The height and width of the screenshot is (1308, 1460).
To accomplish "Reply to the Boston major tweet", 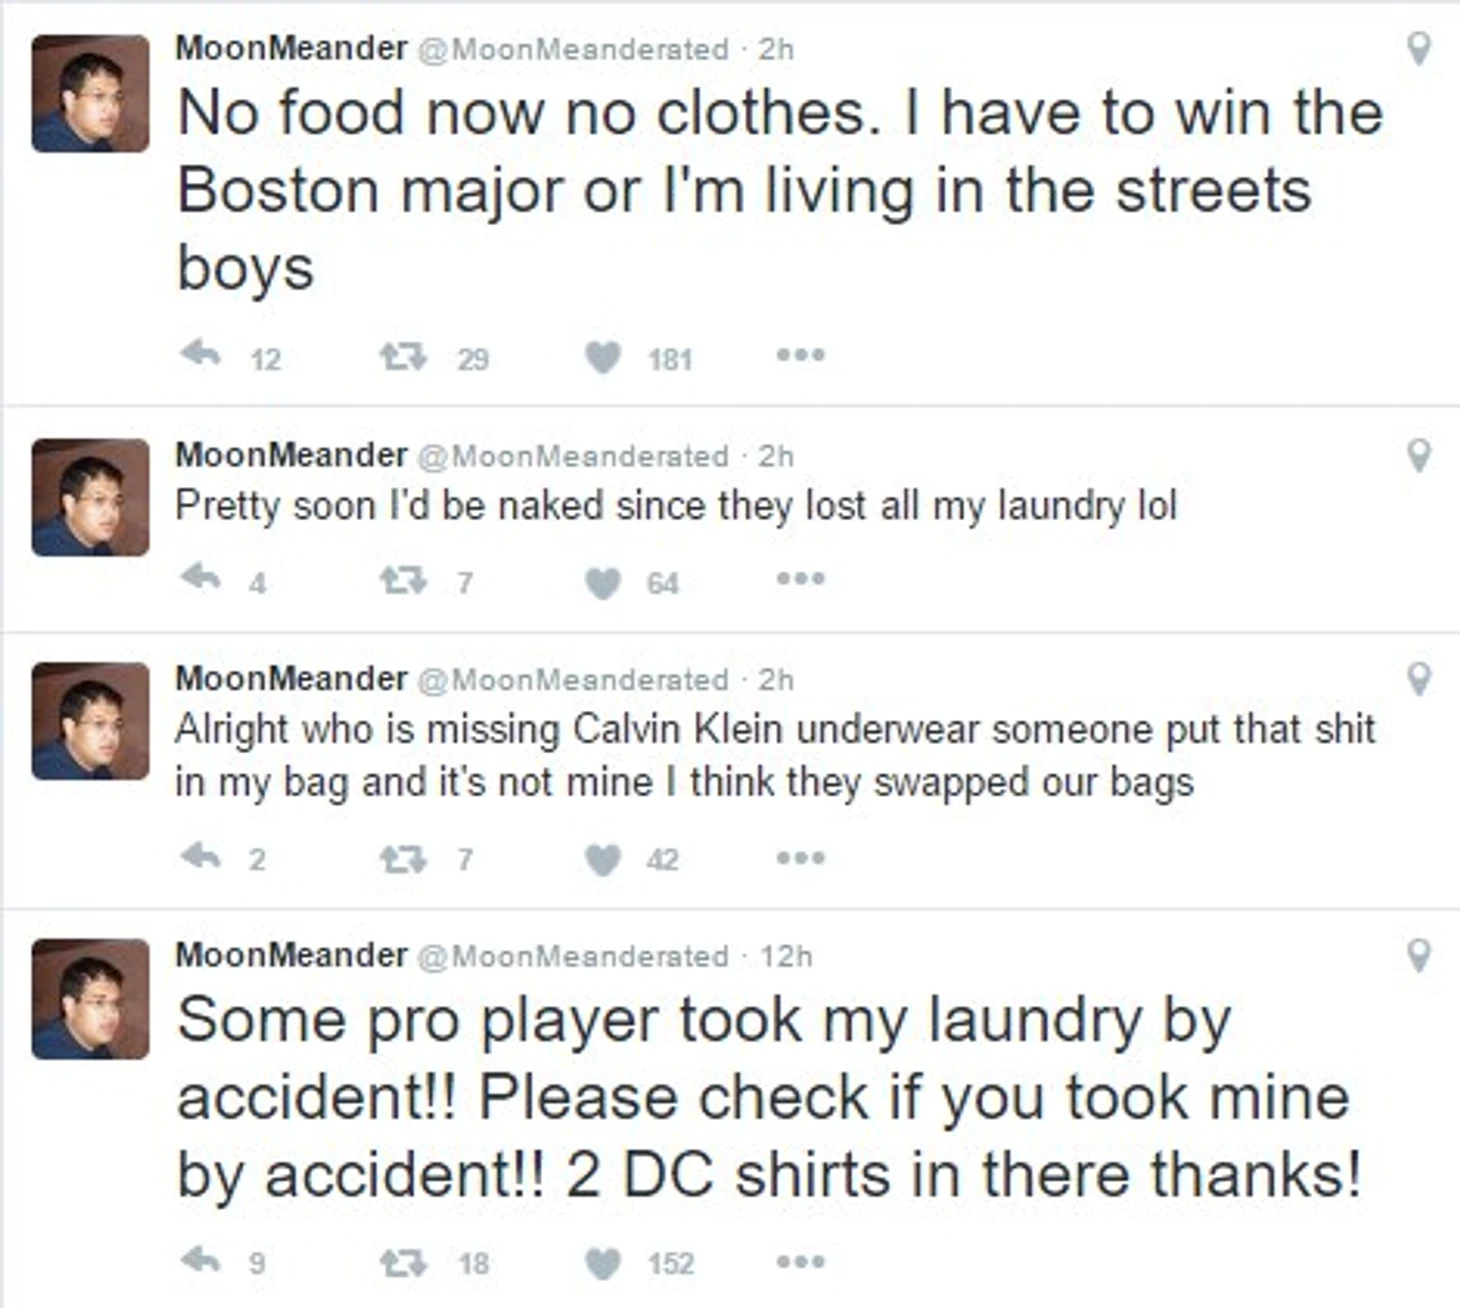I will click(201, 354).
